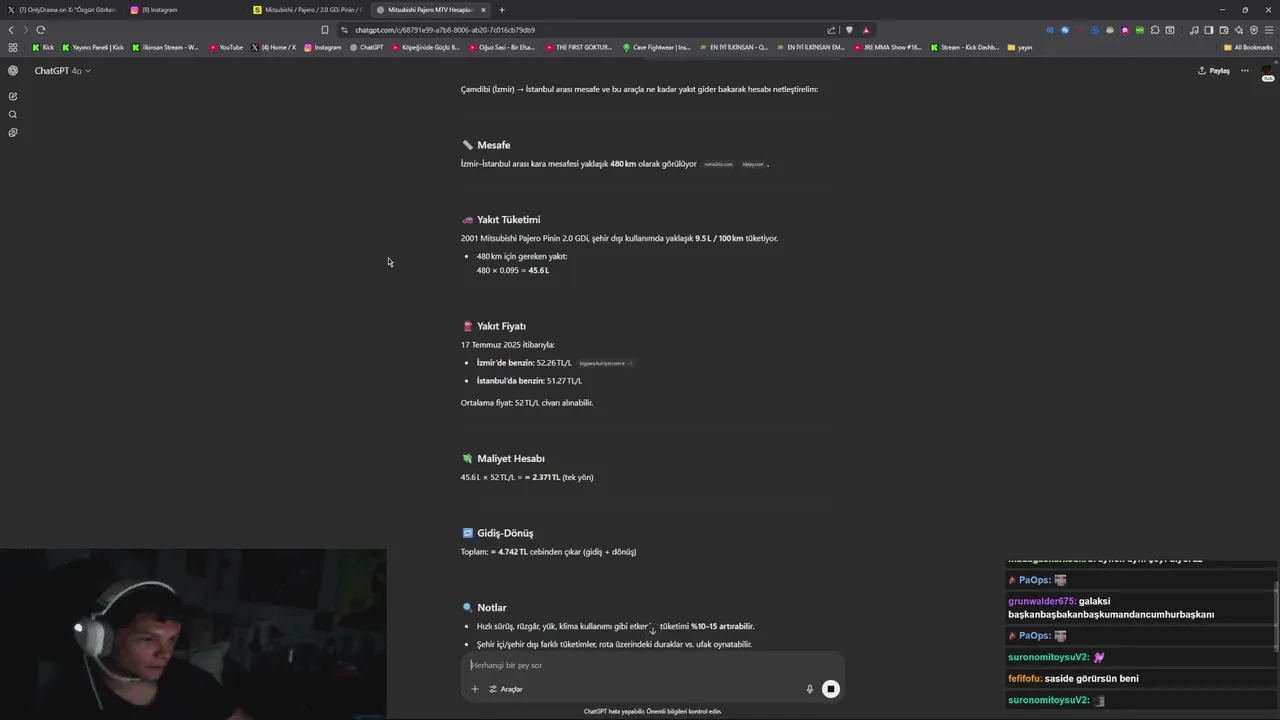Open the yayın bookmarks folder
The height and width of the screenshot is (720, 1280).
pyautogui.click(x=1020, y=47)
